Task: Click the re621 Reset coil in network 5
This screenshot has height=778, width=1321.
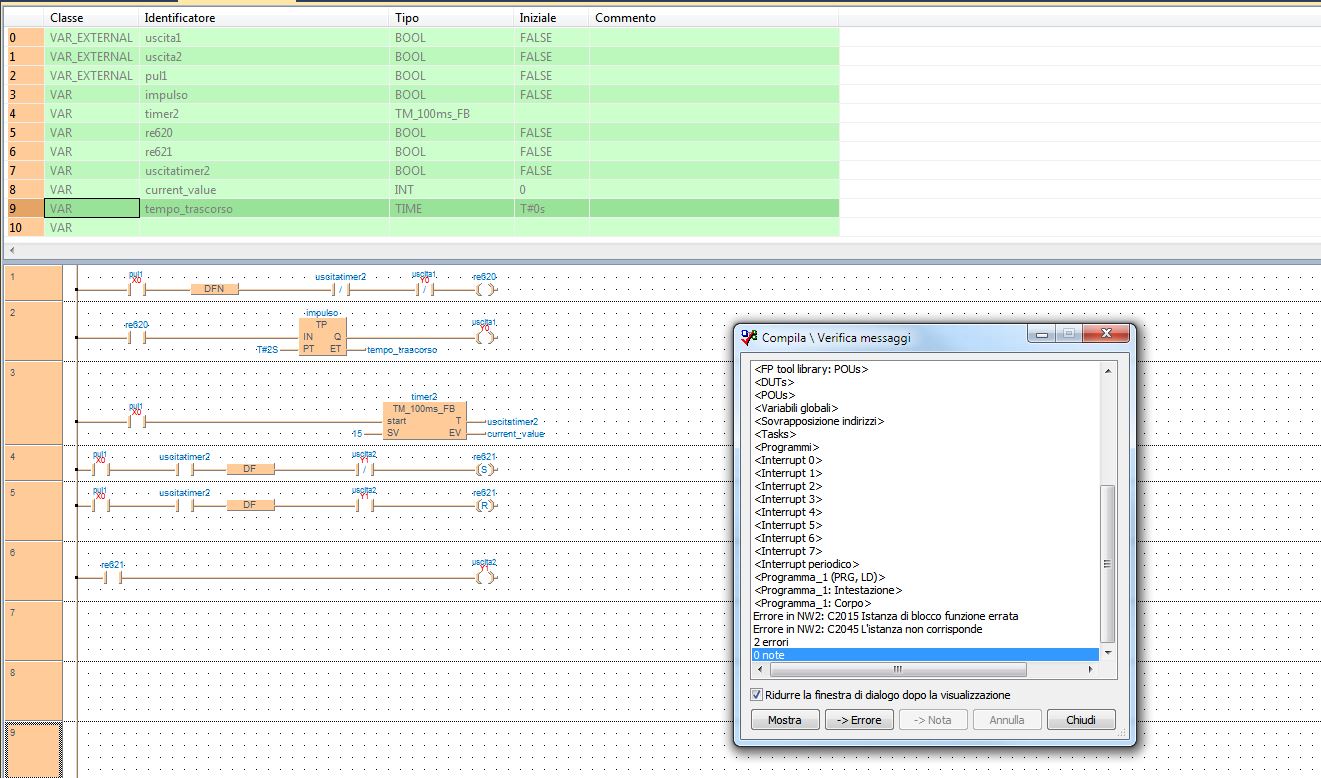Action: coord(485,505)
